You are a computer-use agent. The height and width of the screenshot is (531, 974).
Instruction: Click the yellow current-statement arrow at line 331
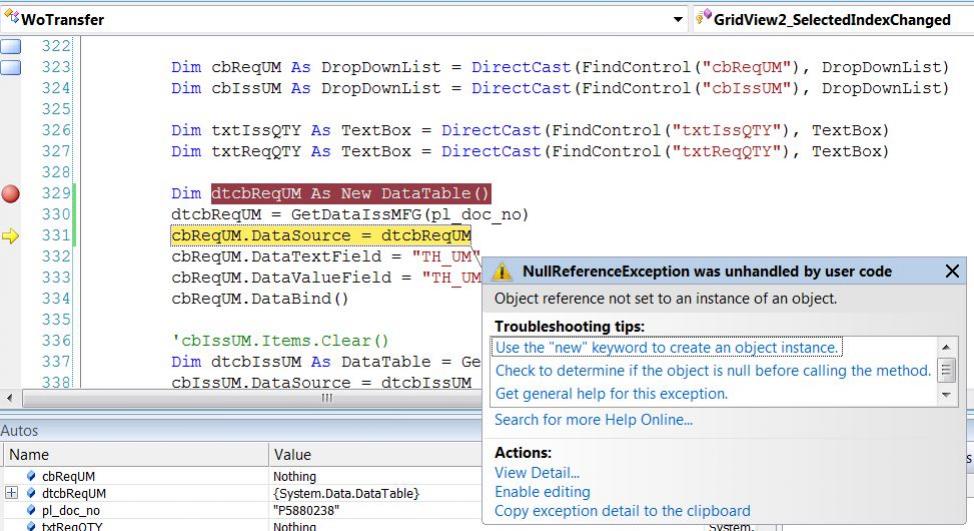(11, 236)
